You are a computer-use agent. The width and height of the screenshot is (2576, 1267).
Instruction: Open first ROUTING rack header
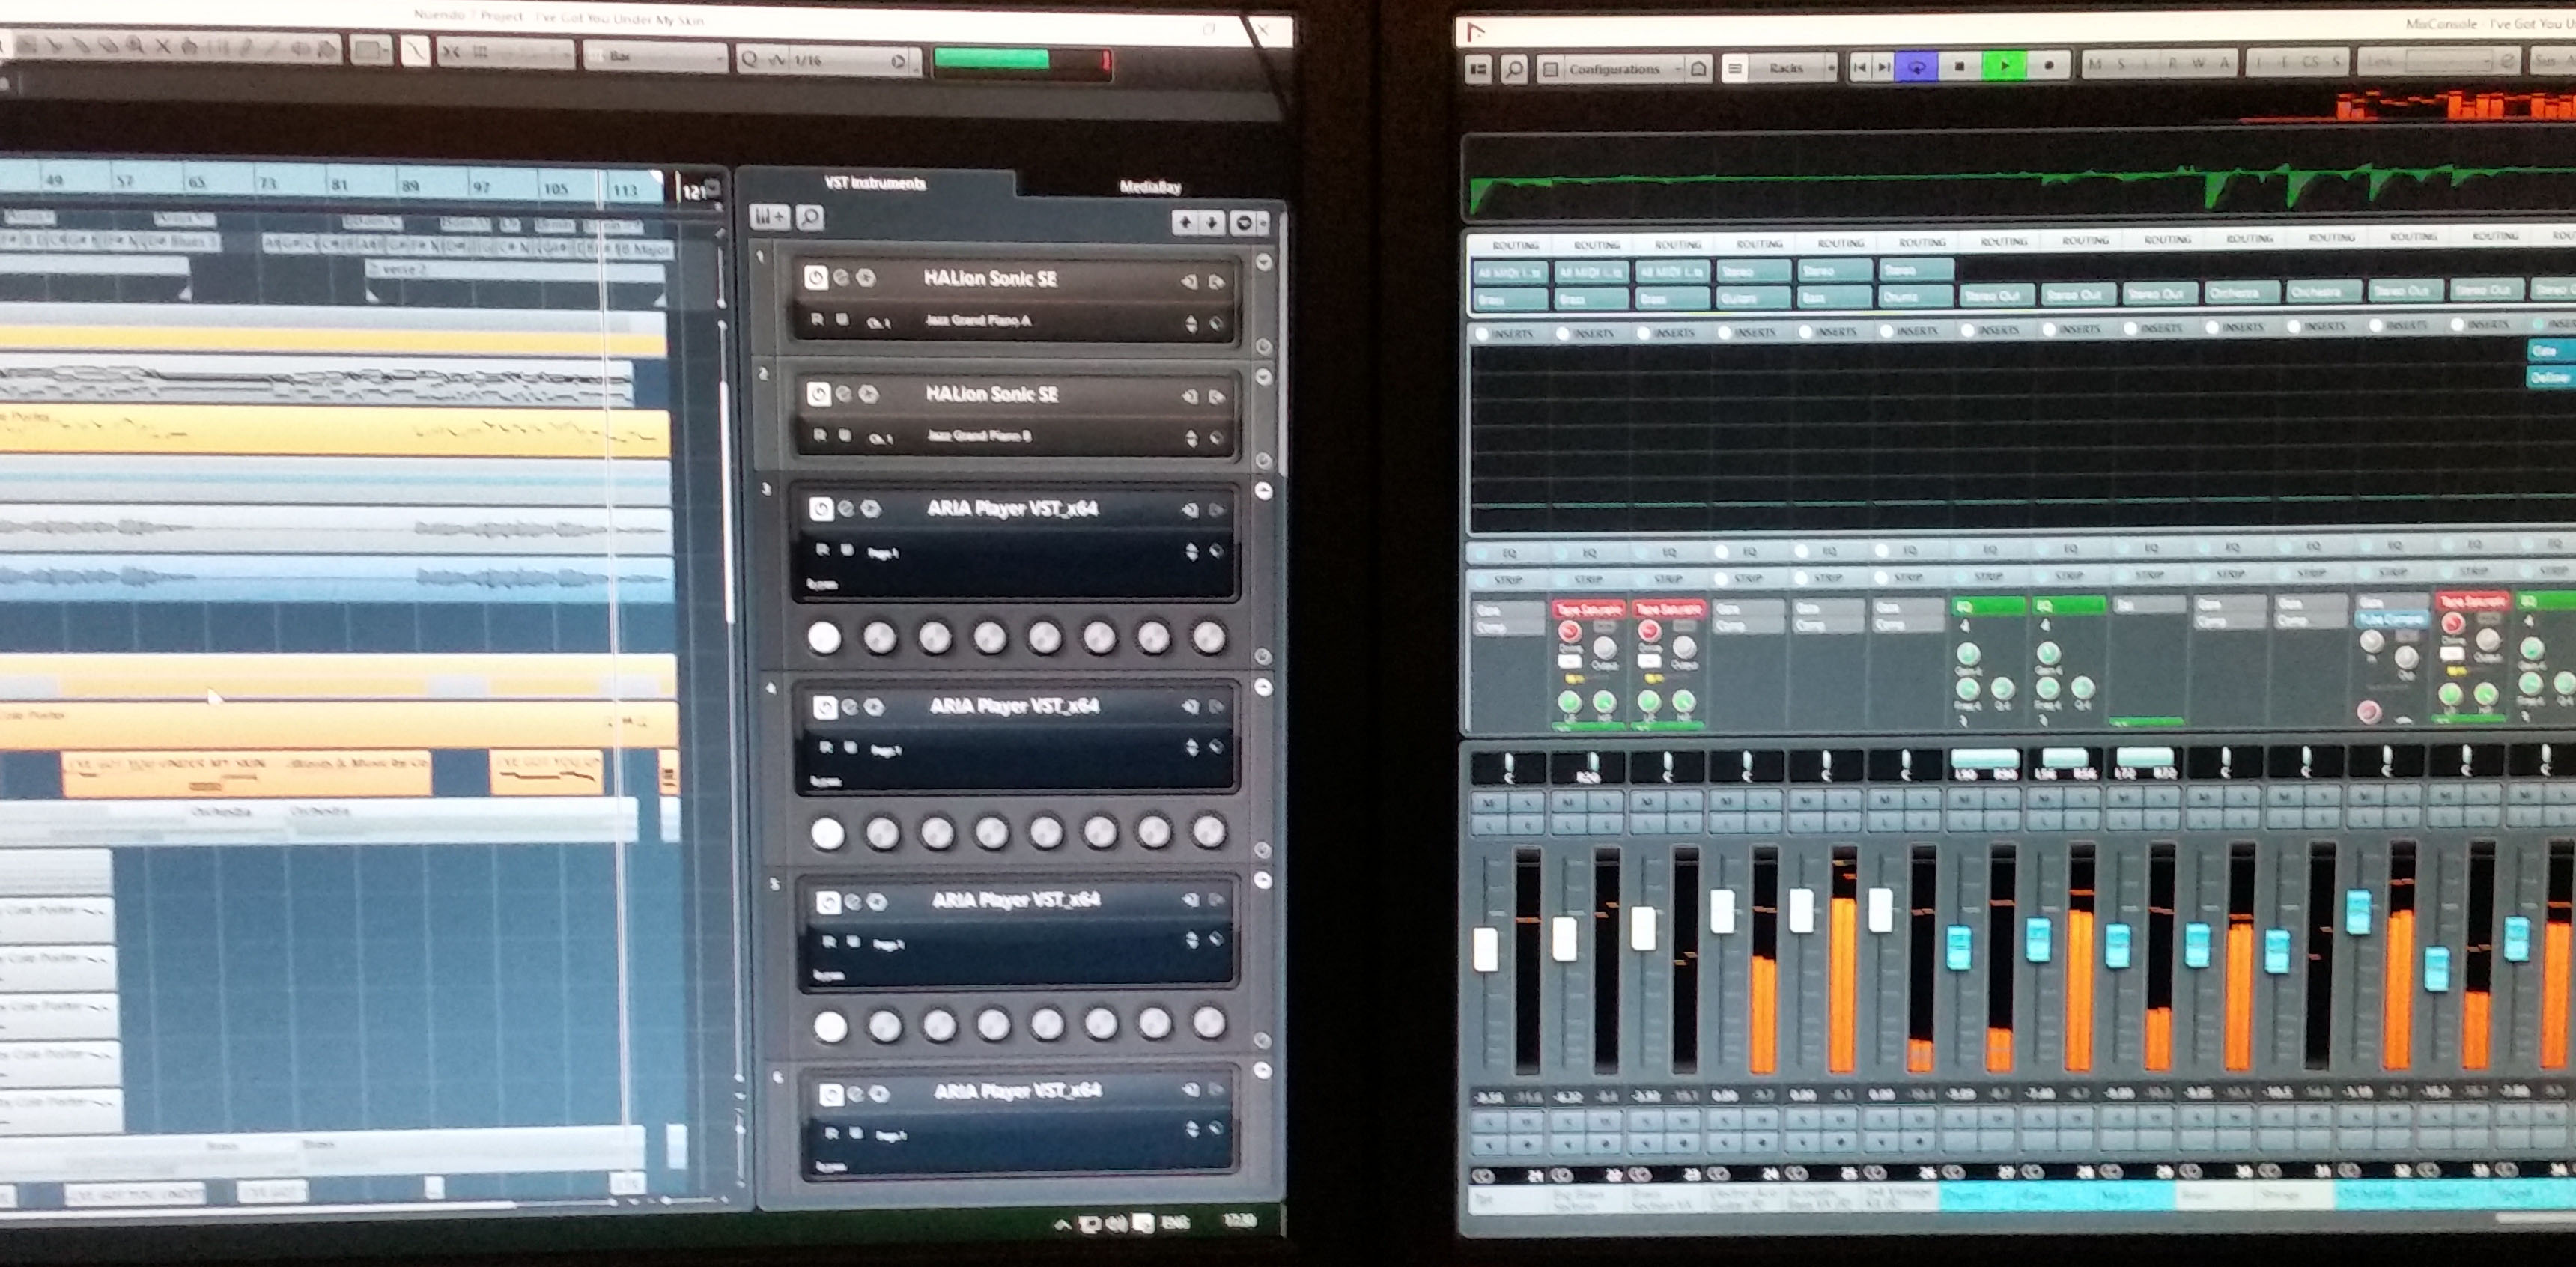(x=1515, y=245)
